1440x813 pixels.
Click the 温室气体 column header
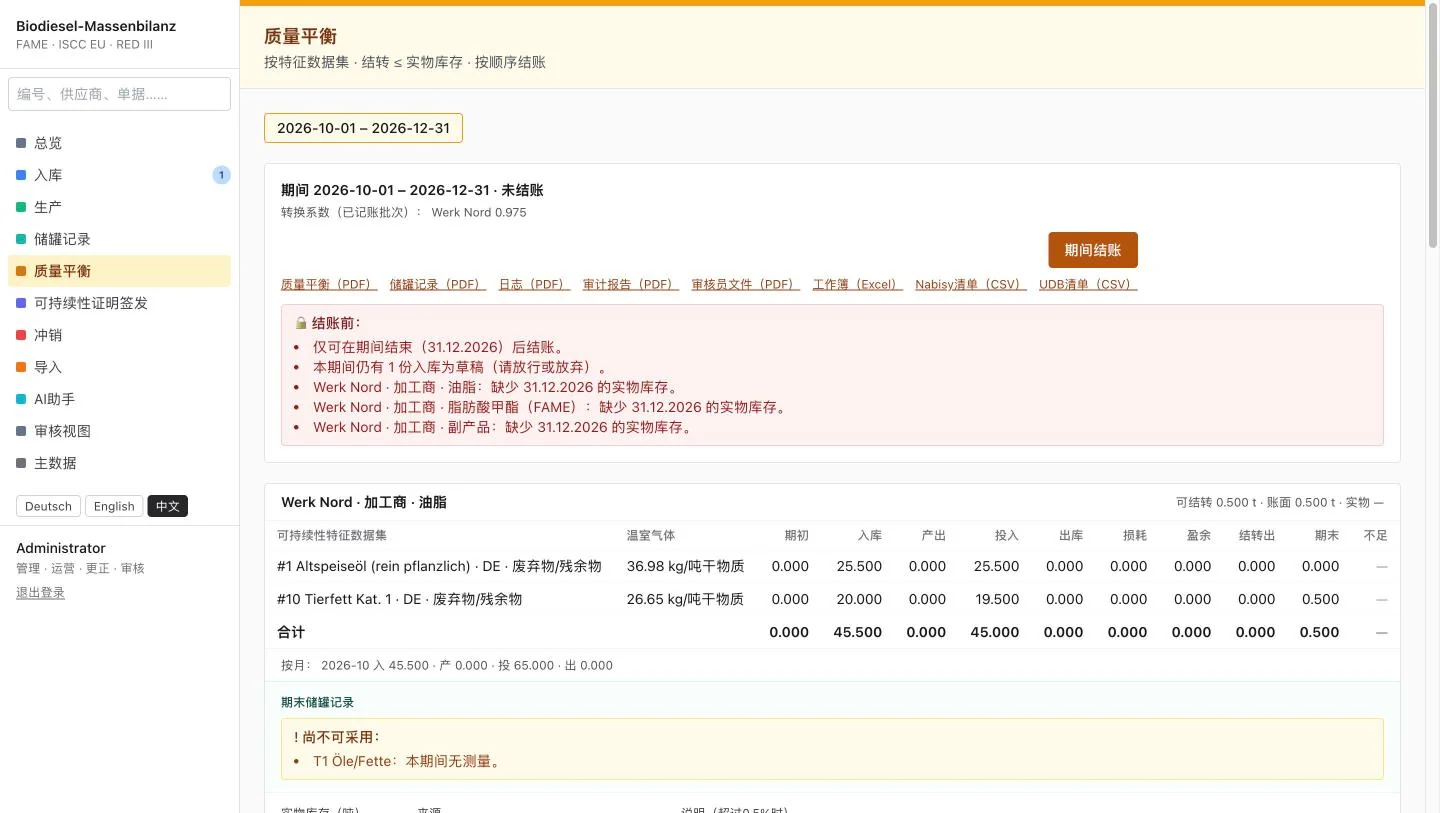pyautogui.click(x=651, y=535)
